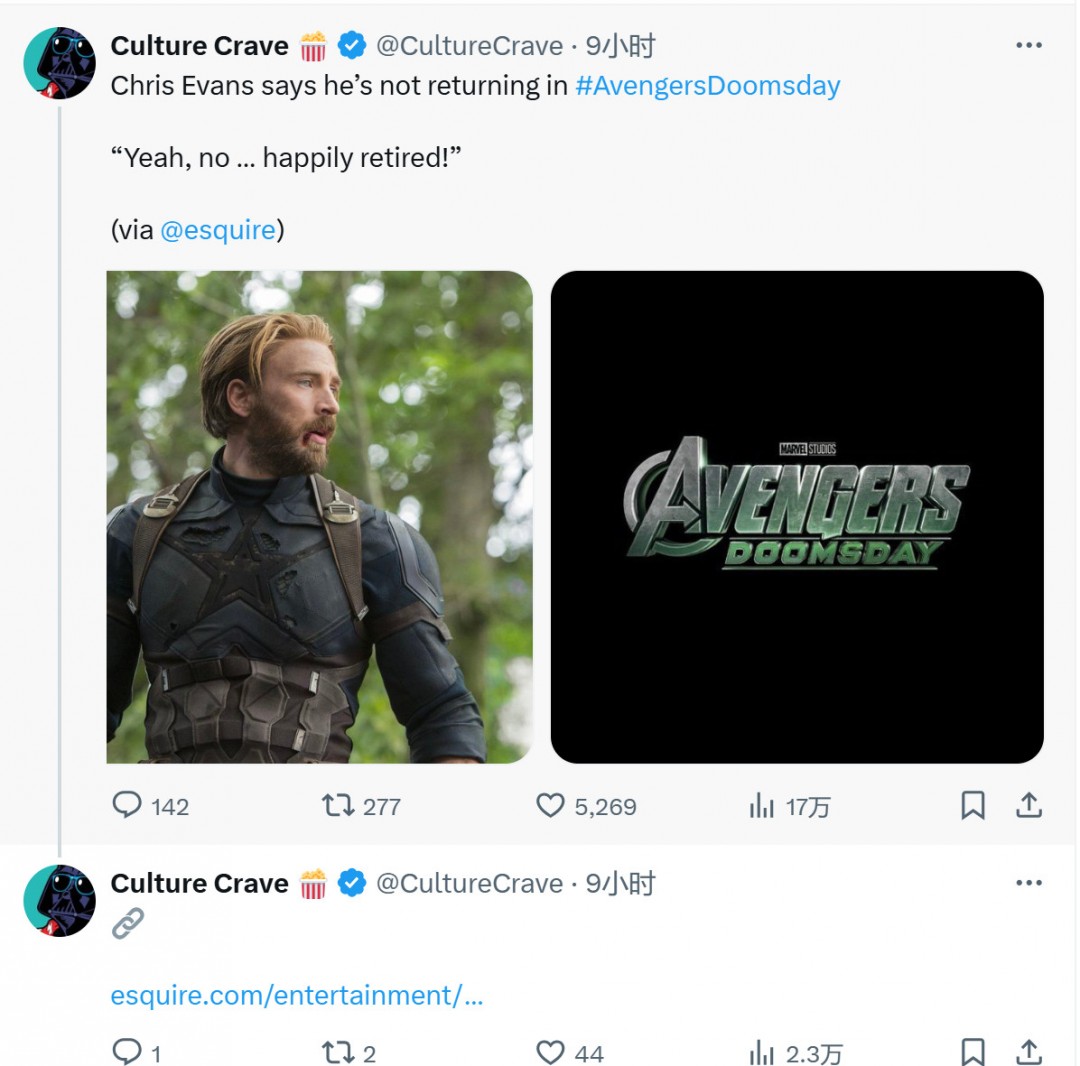Share the first tweet via share icon
The image size is (1080, 1066).
(1028, 805)
